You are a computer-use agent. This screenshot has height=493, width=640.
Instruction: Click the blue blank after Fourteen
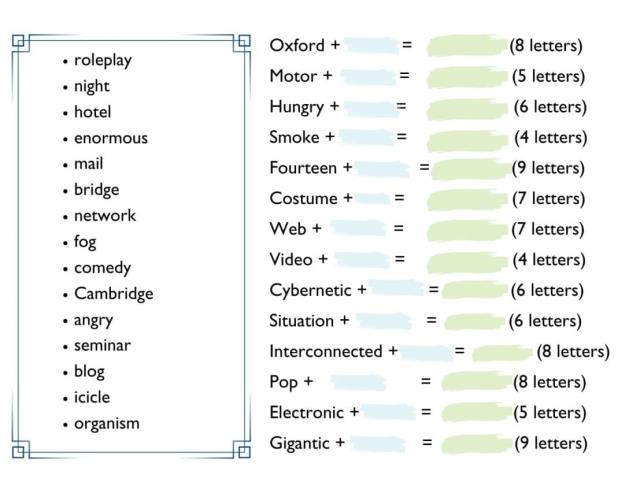[383, 169]
